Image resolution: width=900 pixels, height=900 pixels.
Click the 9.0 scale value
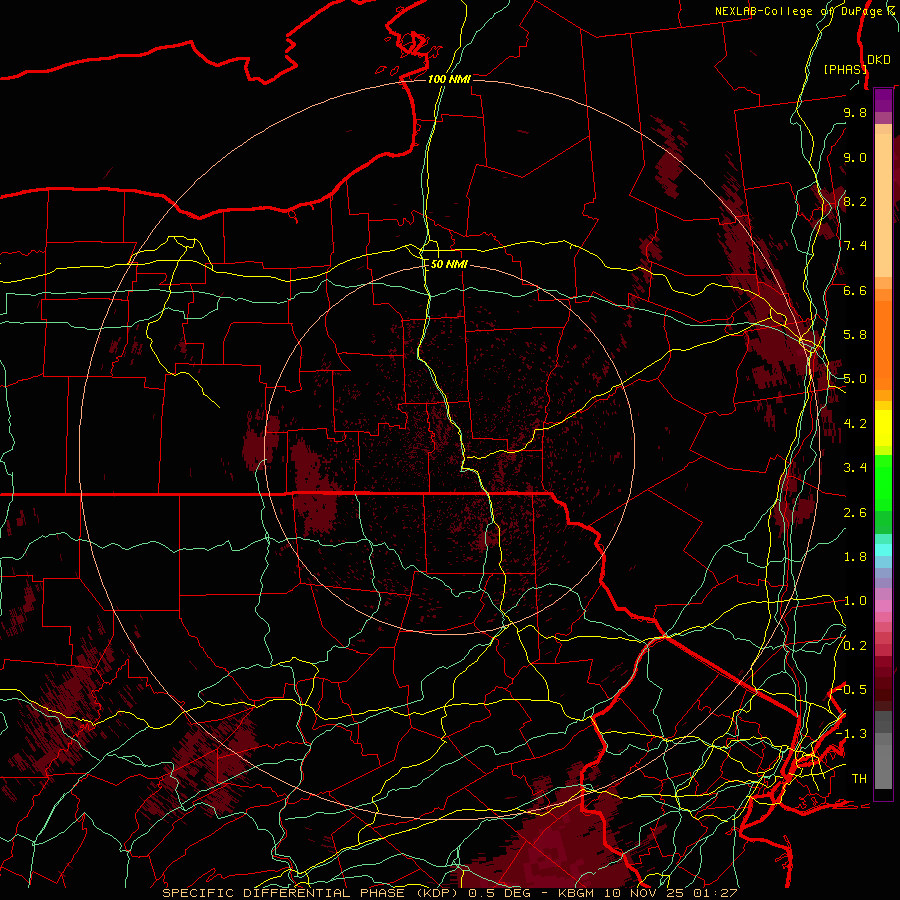point(855,157)
